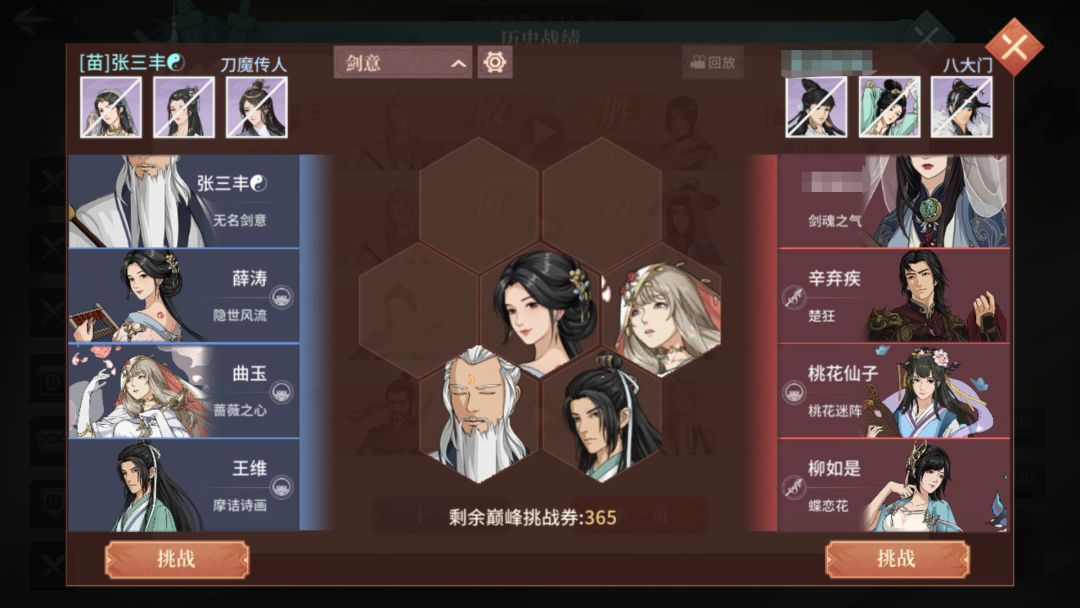
Task: Close the battle panel with orange X
Action: (1014, 47)
